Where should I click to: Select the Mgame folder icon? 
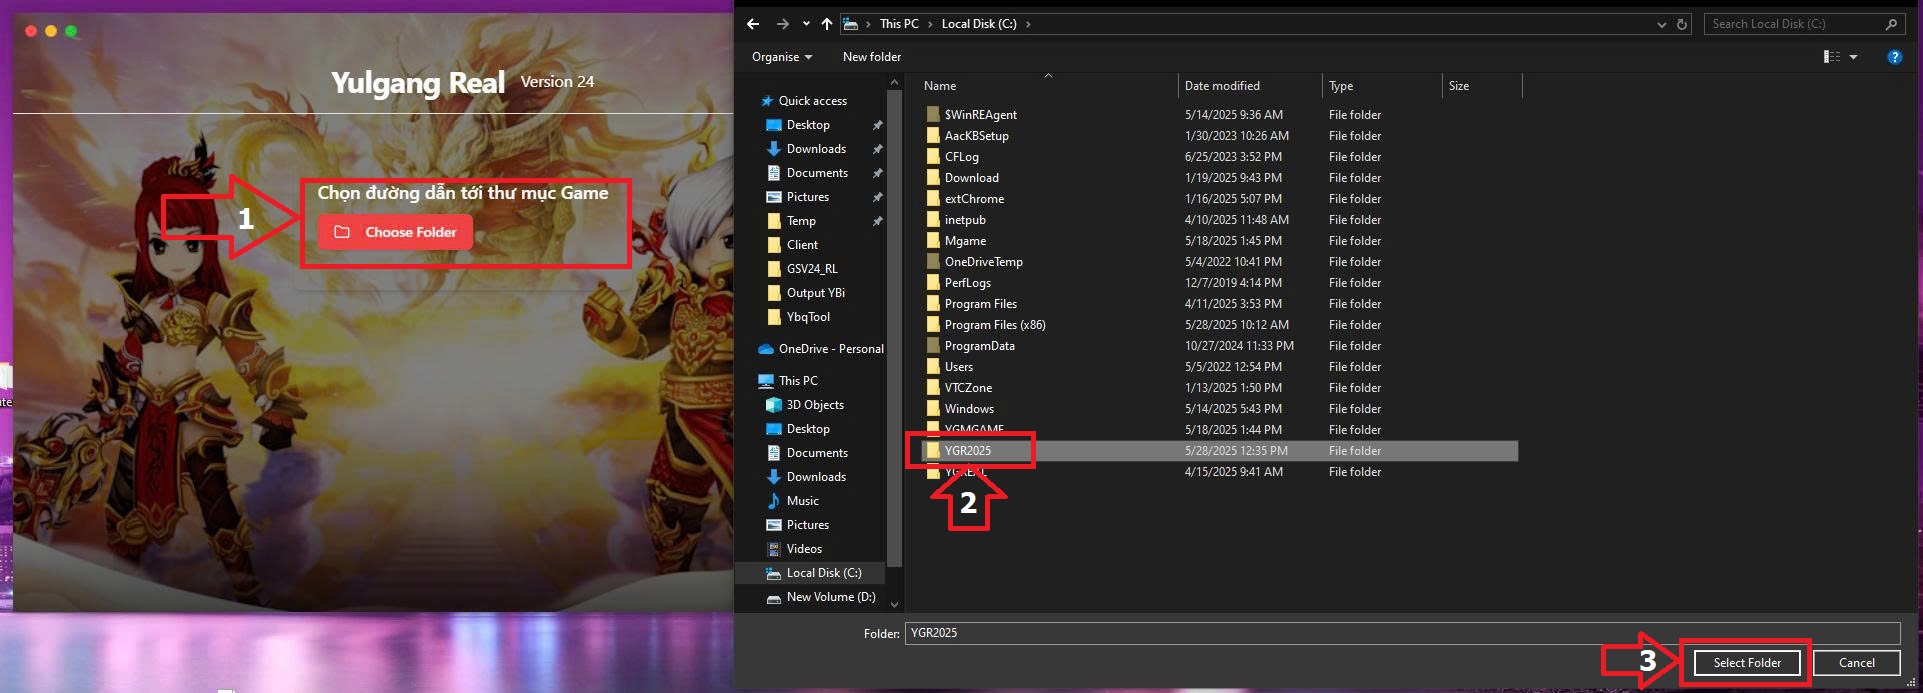coord(933,241)
